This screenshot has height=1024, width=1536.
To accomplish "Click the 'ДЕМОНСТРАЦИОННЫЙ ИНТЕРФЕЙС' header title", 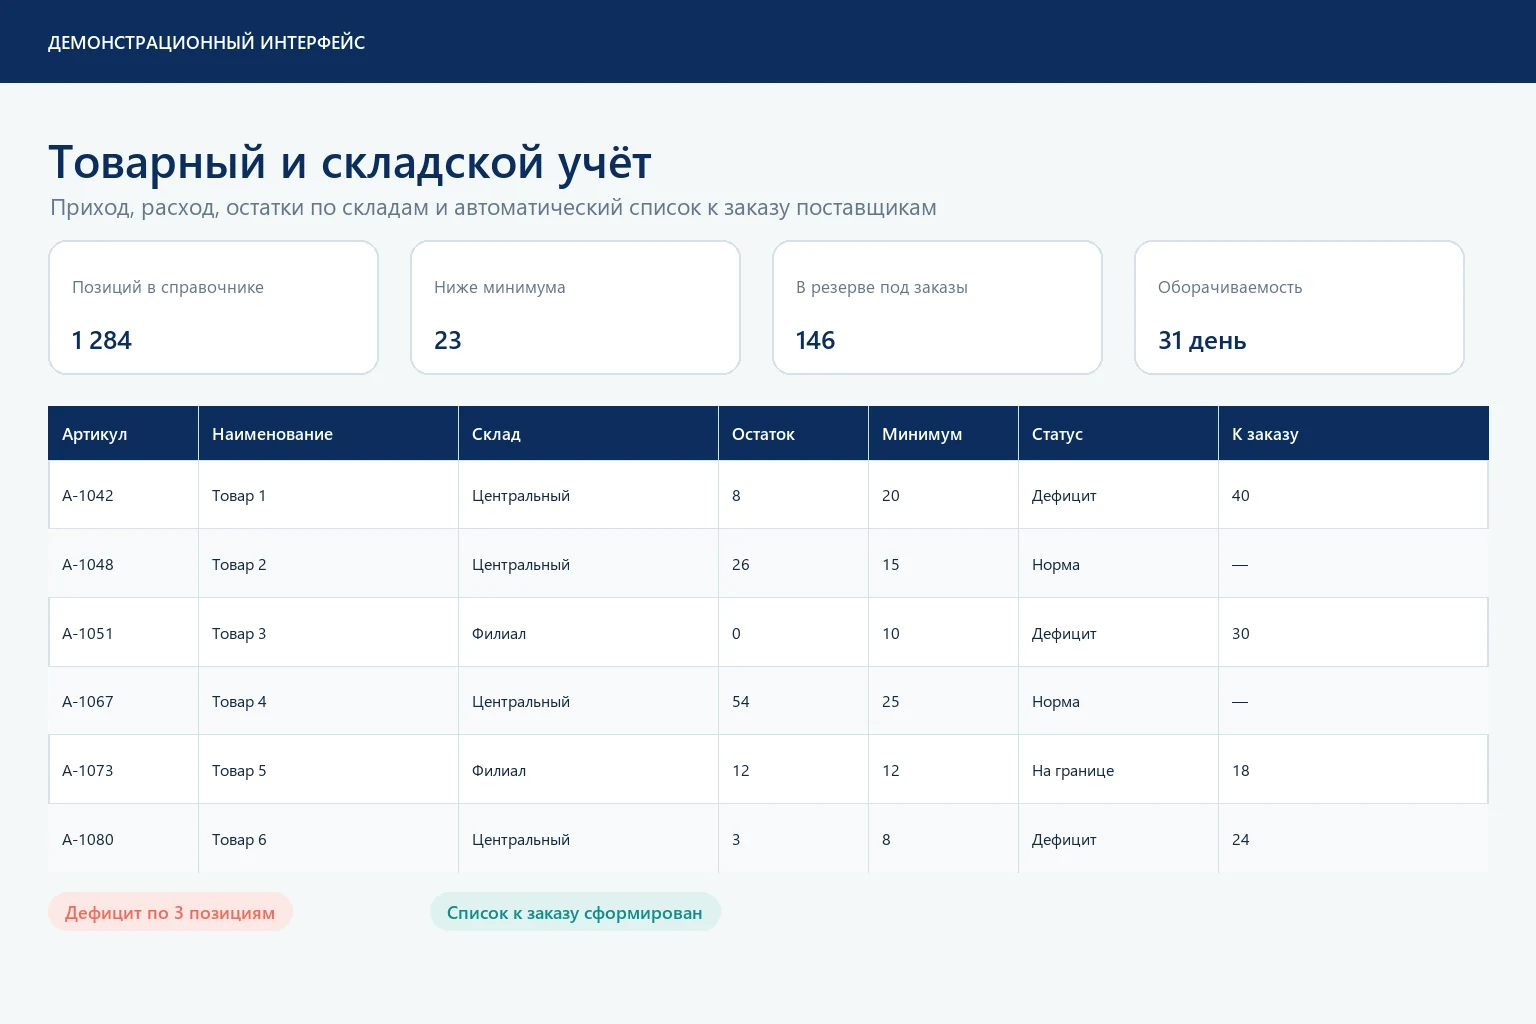I will coord(206,43).
